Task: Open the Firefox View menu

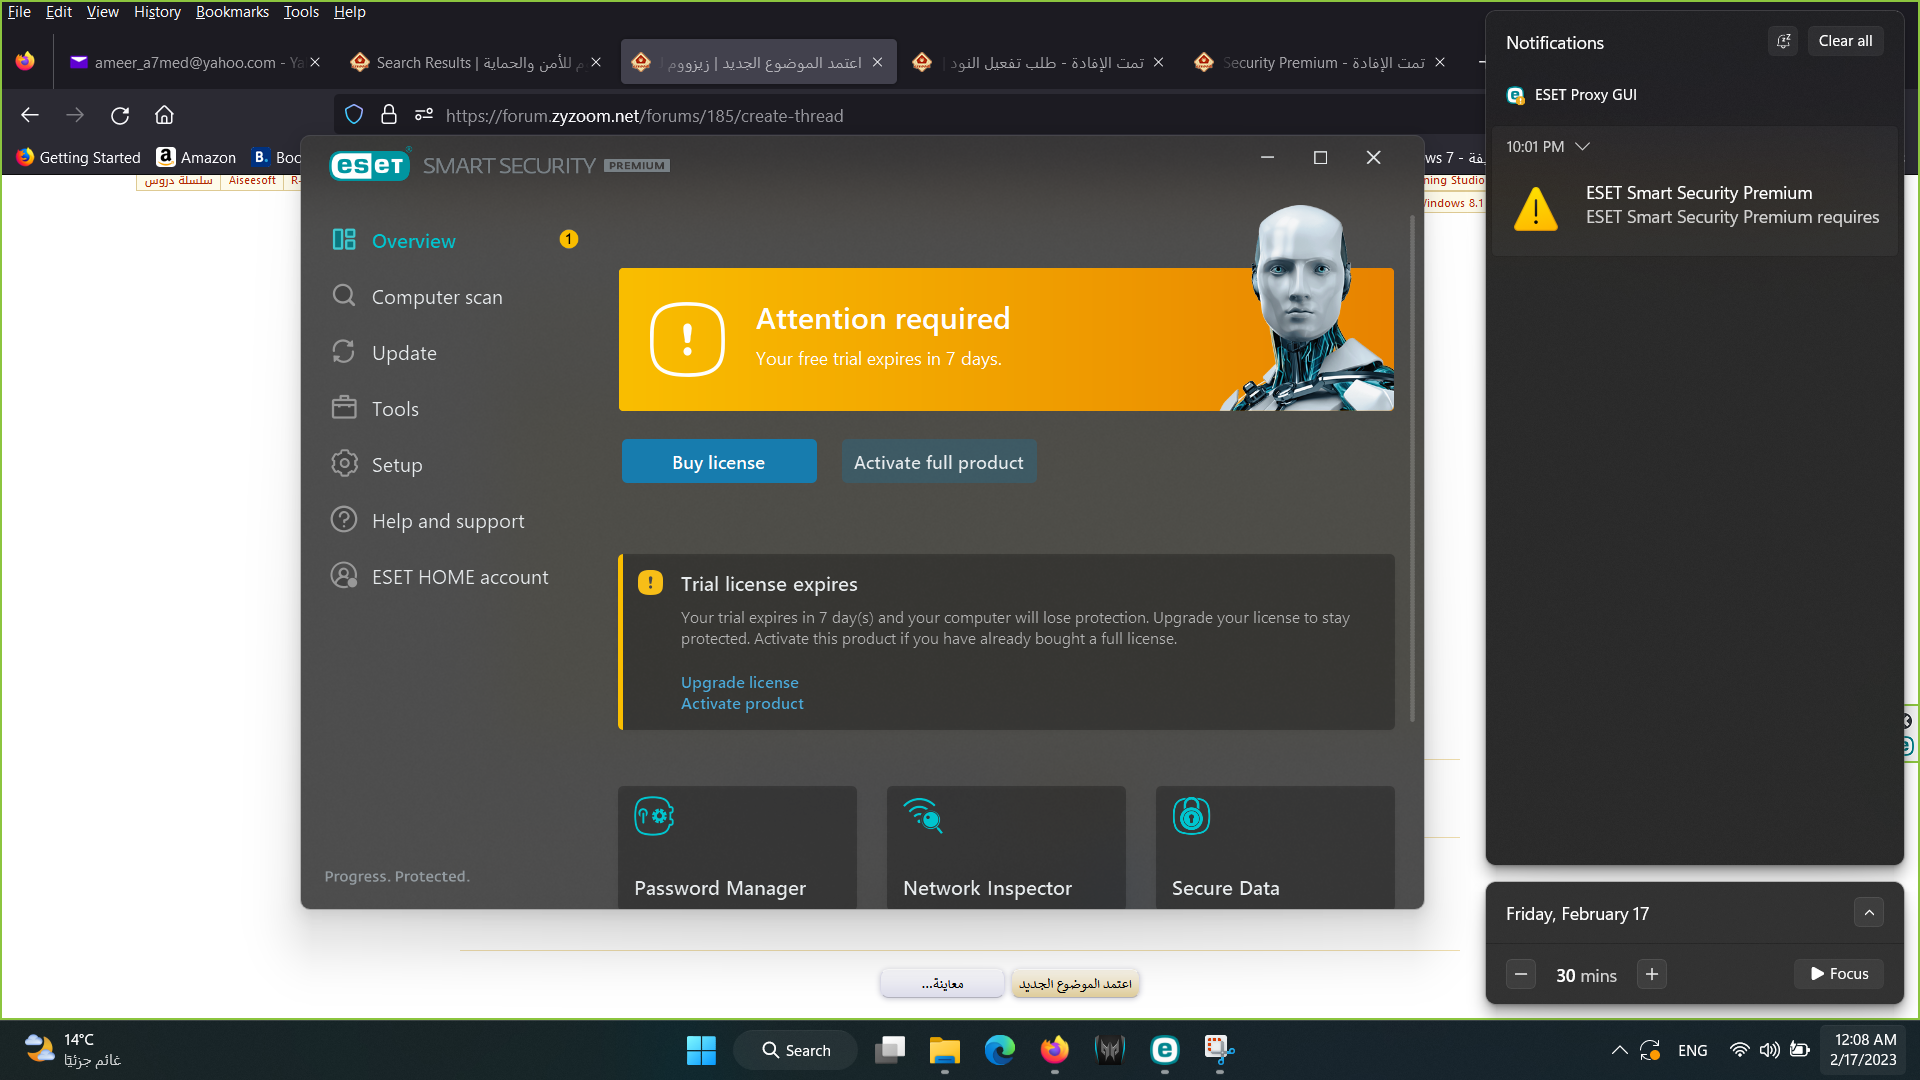Action: (x=102, y=12)
